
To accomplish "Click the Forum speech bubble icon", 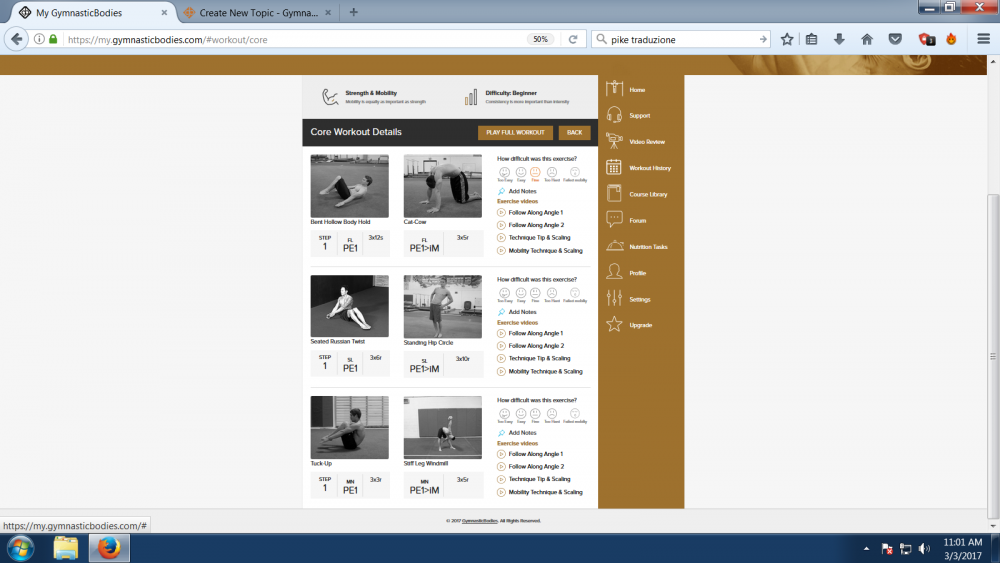I will [614, 219].
